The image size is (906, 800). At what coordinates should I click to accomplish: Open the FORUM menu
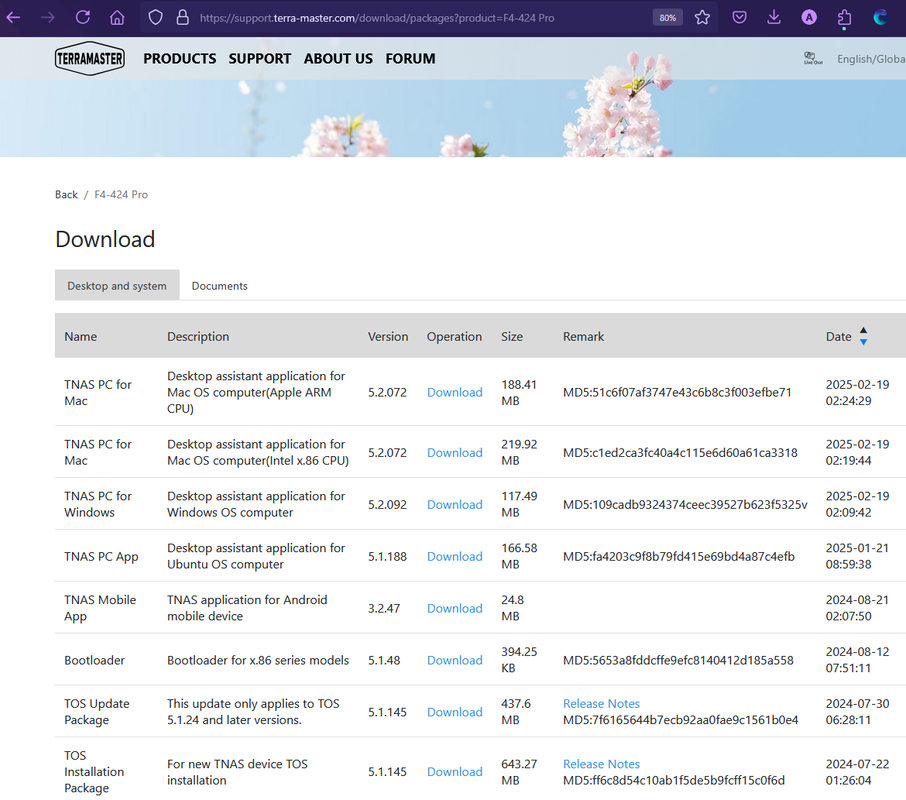click(x=410, y=58)
